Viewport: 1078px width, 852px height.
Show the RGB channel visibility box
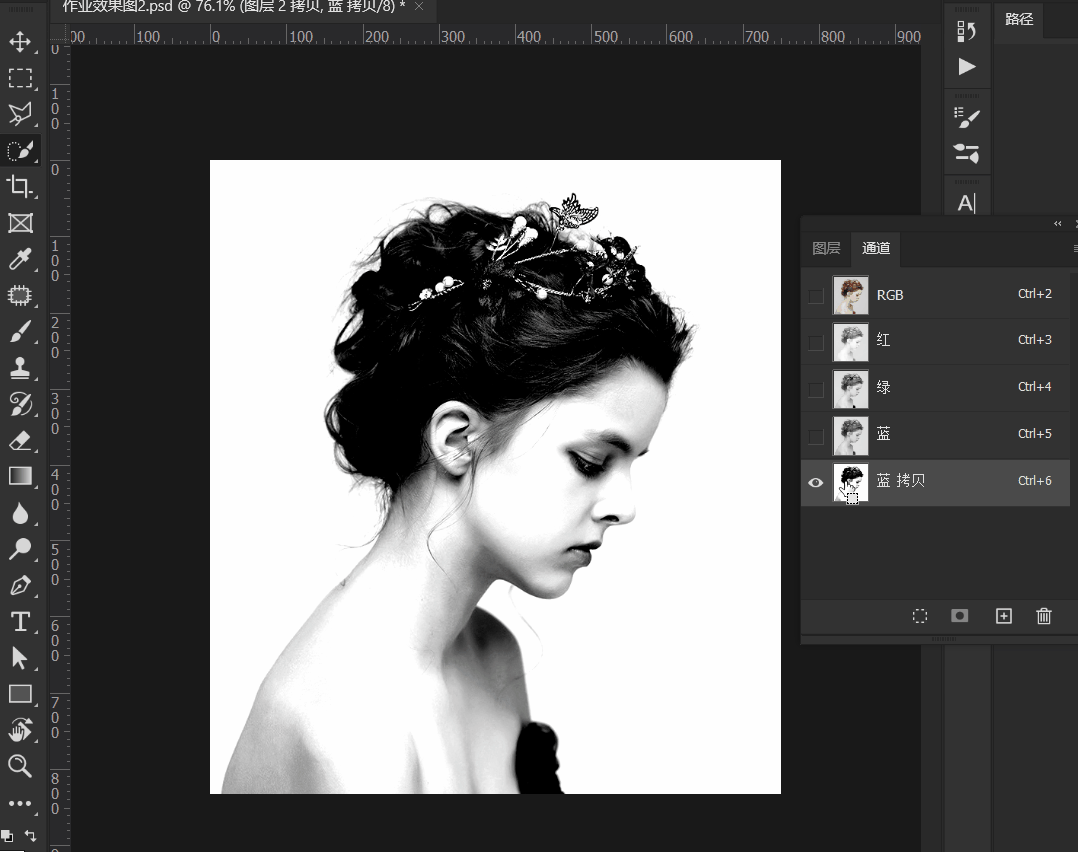(x=816, y=296)
